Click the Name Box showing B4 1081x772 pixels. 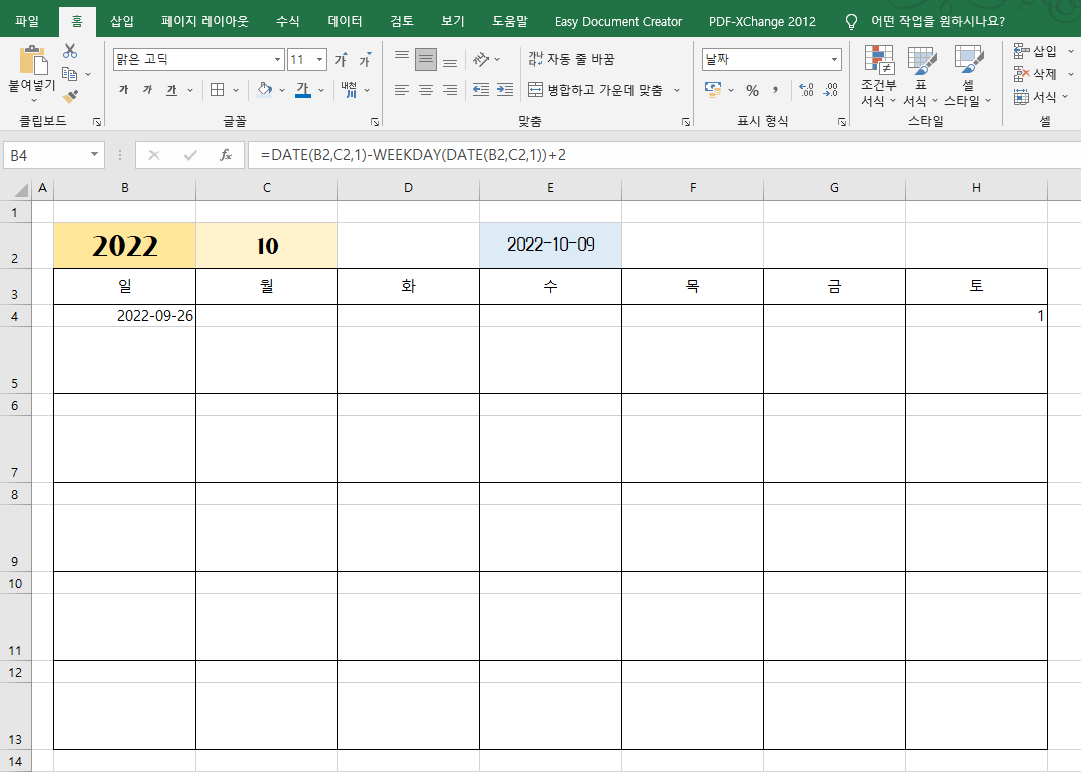(x=46, y=155)
